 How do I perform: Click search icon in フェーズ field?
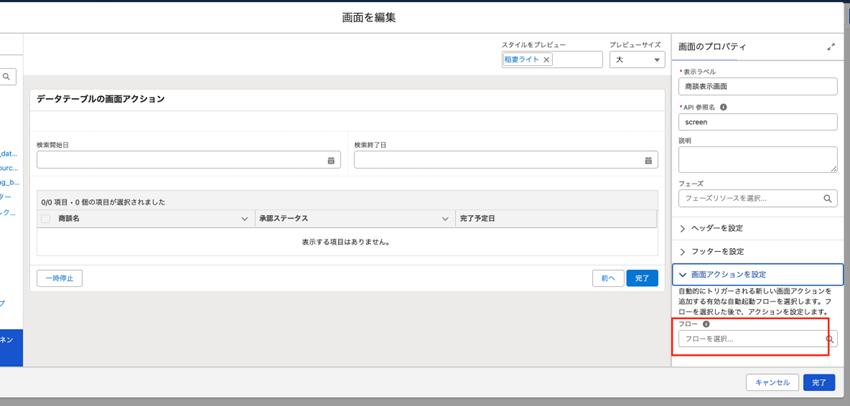click(828, 199)
